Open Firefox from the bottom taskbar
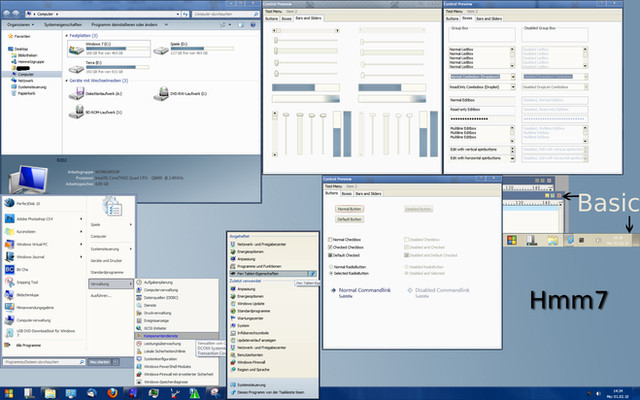Screen dimensions: 640x400 click(x=112, y=393)
